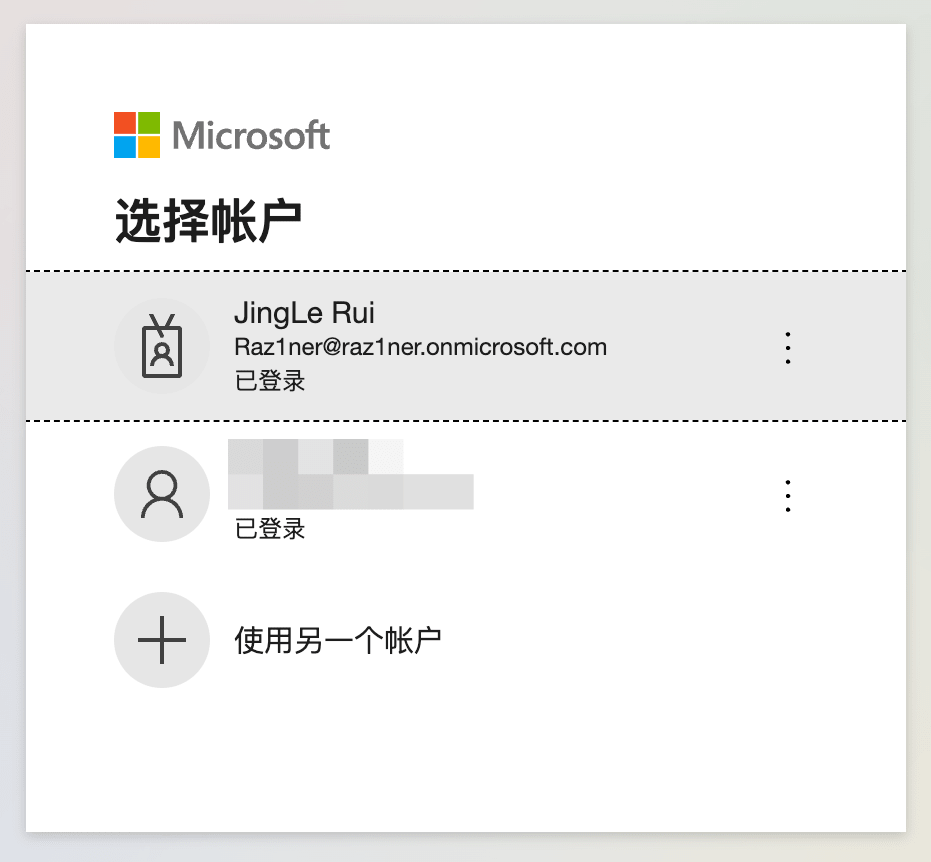Click 已登录 status under the blurred account
The height and width of the screenshot is (862, 931).
pyautogui.click(x=270, y=528)
